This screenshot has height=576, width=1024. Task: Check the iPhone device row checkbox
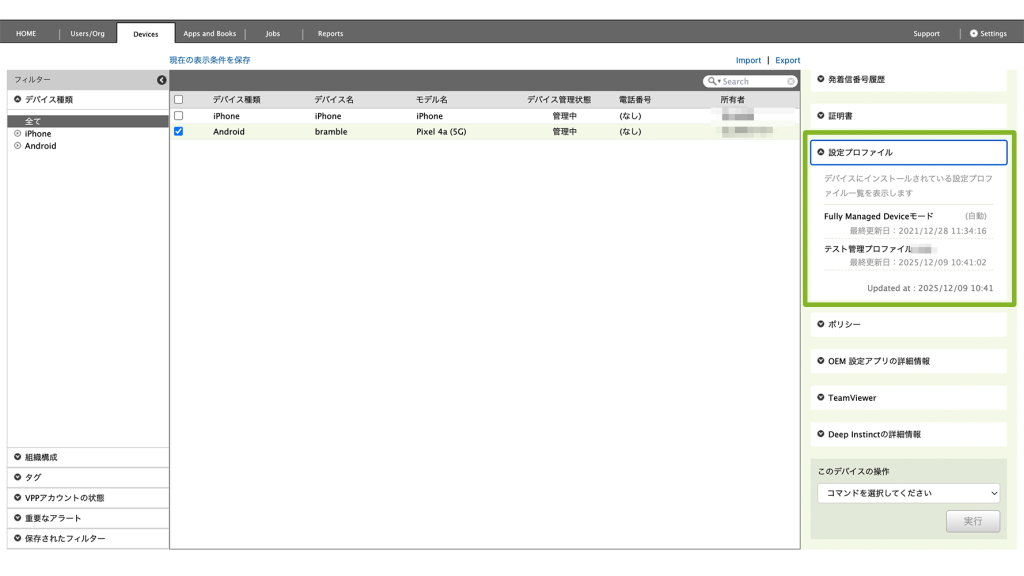[179, 116]
